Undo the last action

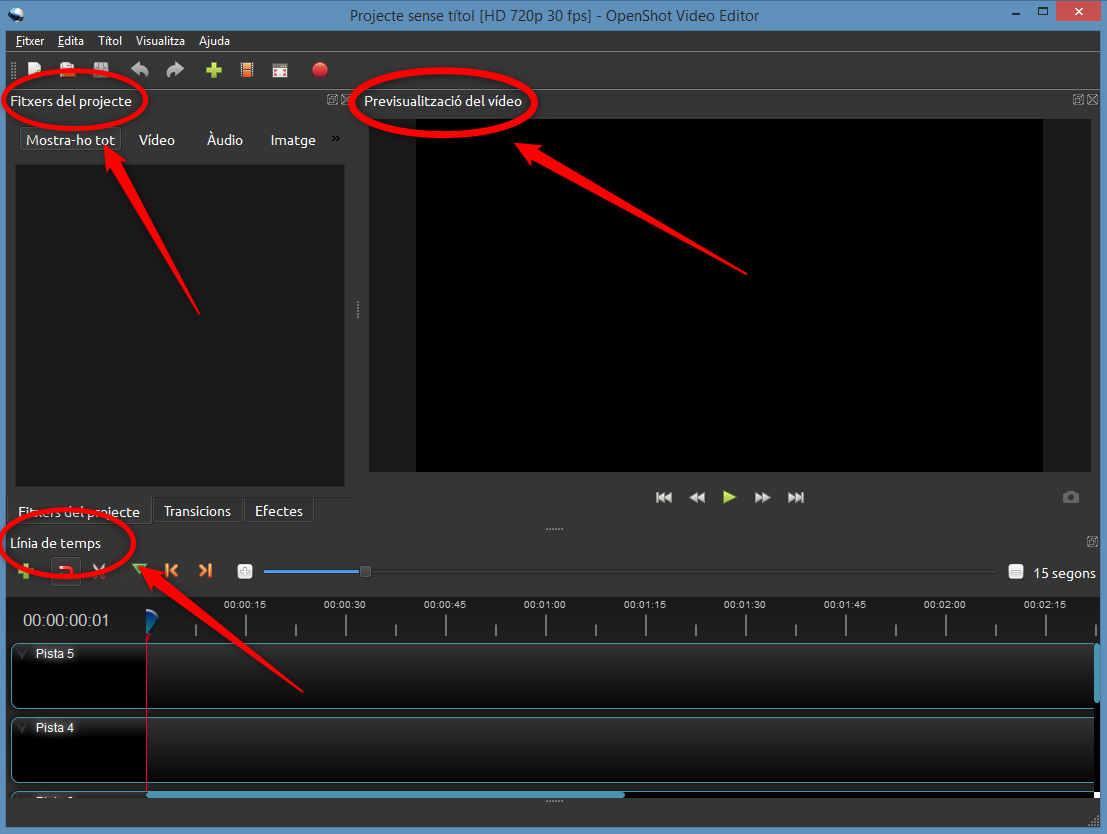coord(140,70)
